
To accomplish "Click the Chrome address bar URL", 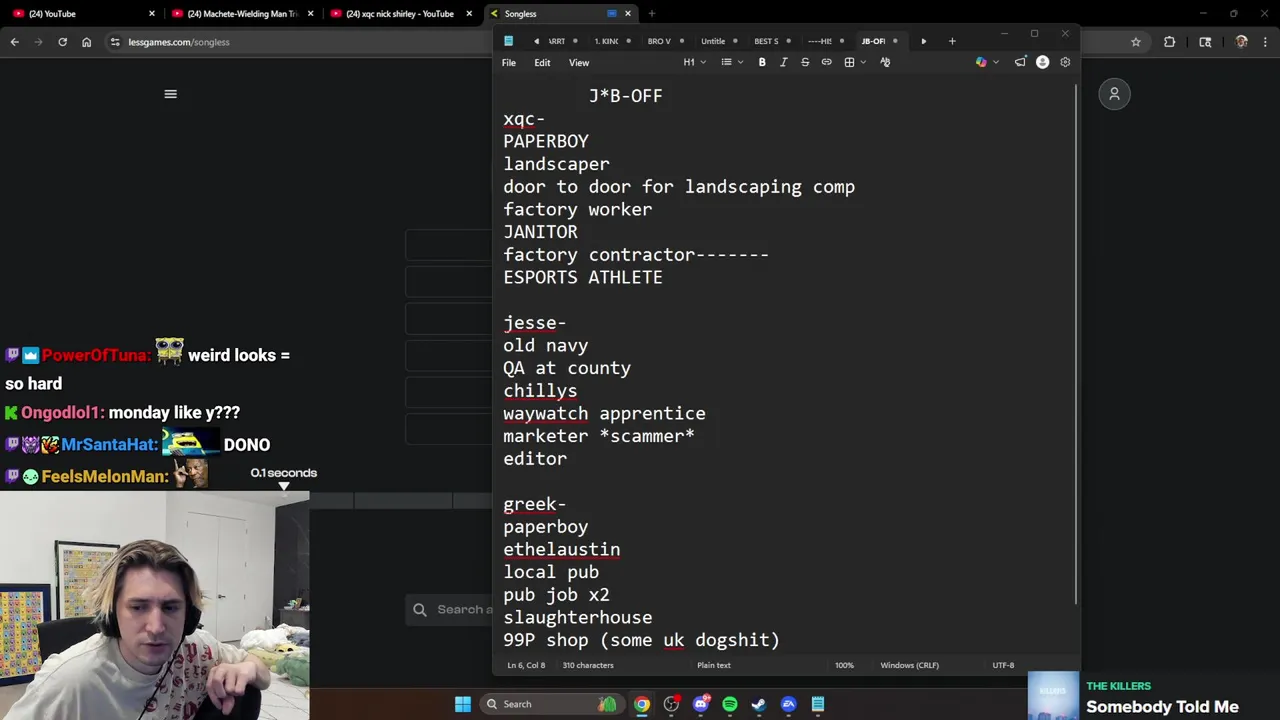I will coord(179,42).
